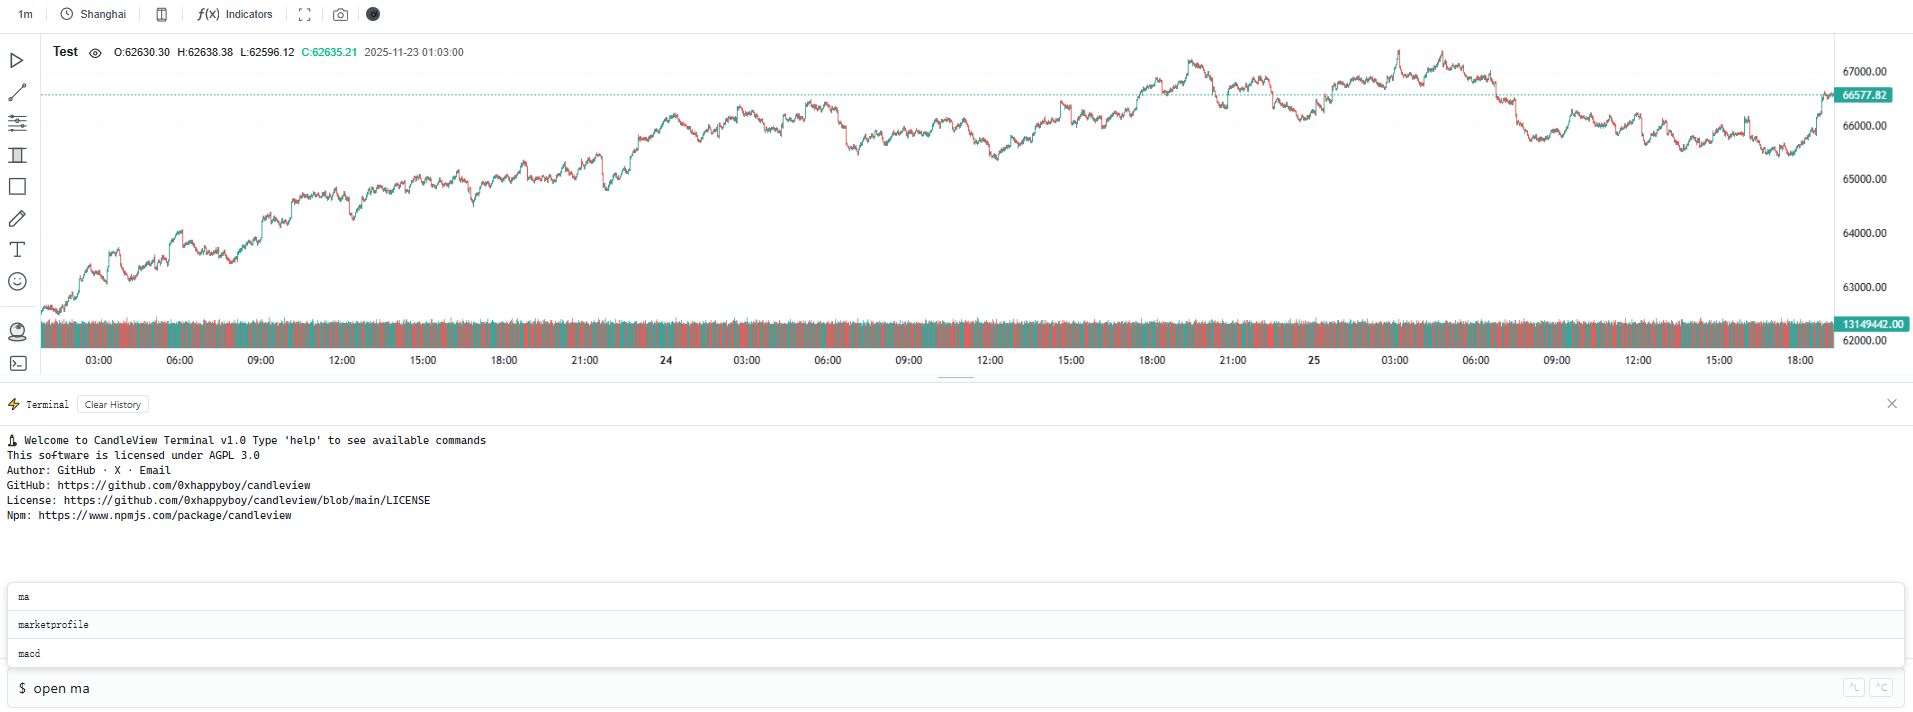This screenshot has height=712, width=1913.
Task: Click the Clear History button
Action: (x=112, y=405)
